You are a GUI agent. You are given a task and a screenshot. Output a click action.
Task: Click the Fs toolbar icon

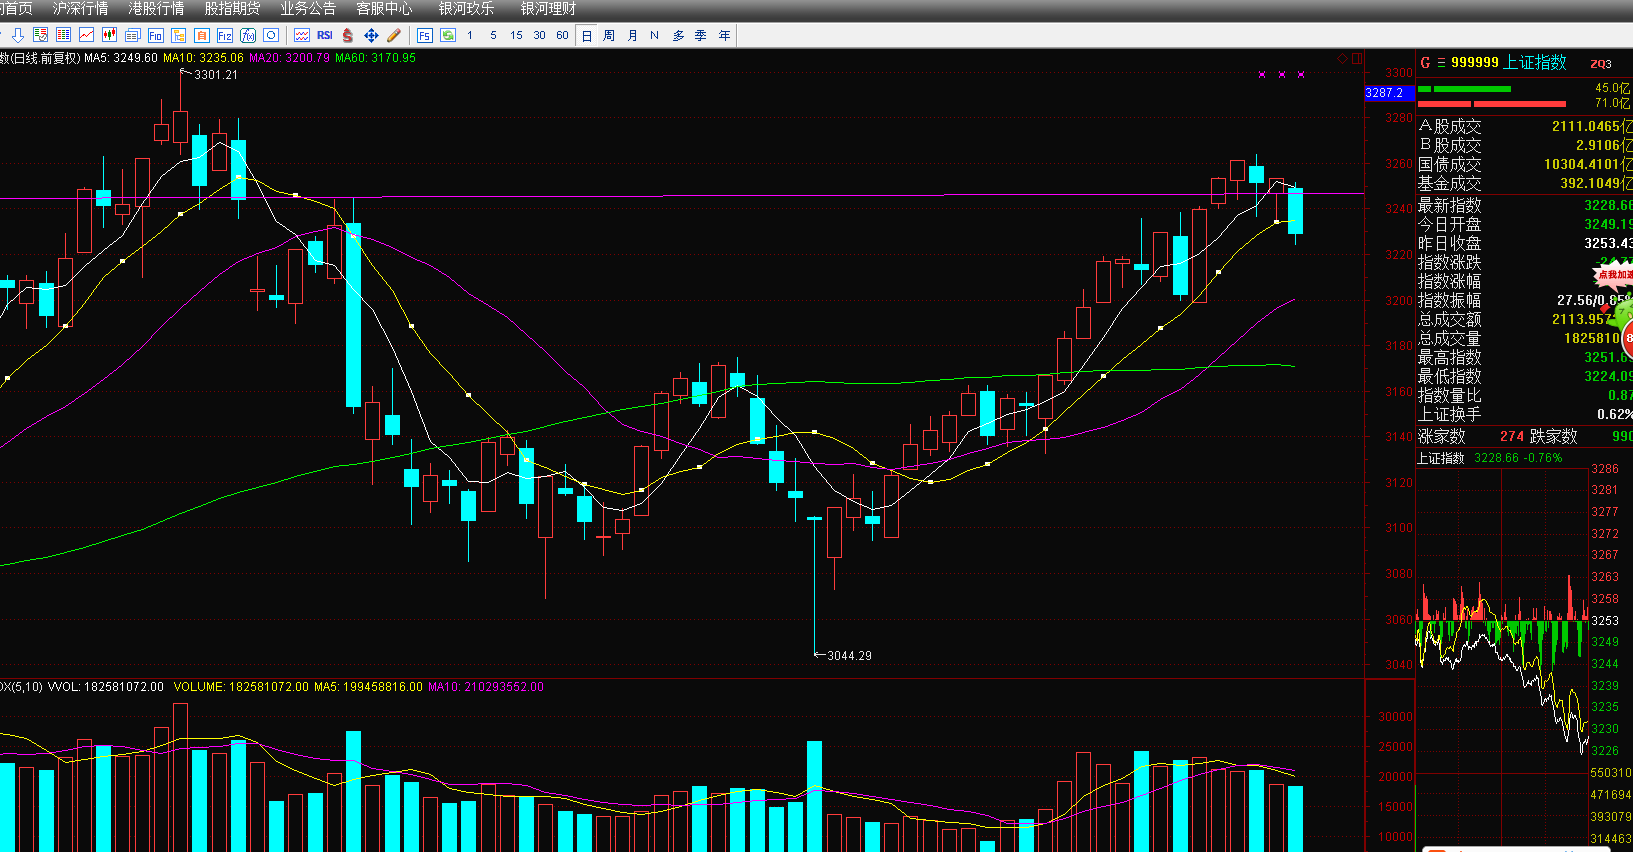point(425,35)
